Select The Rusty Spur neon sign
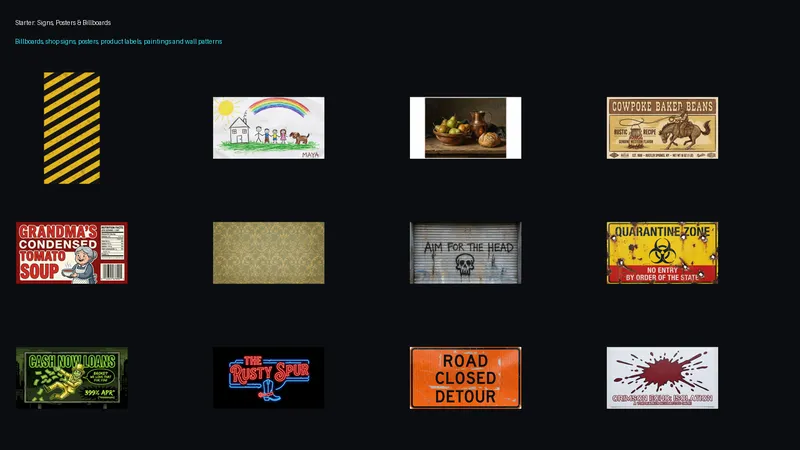The width and height of the screenshot is (800, 450). point(268,378)
